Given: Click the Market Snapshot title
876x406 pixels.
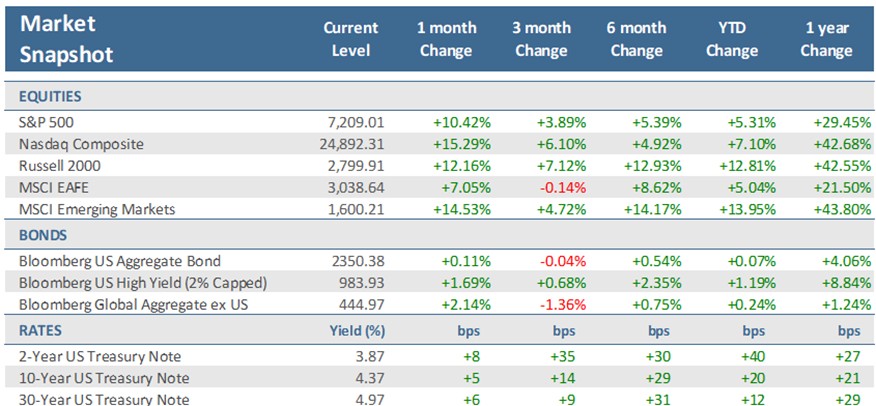Looking at the screenshot, I should (66, 39).
